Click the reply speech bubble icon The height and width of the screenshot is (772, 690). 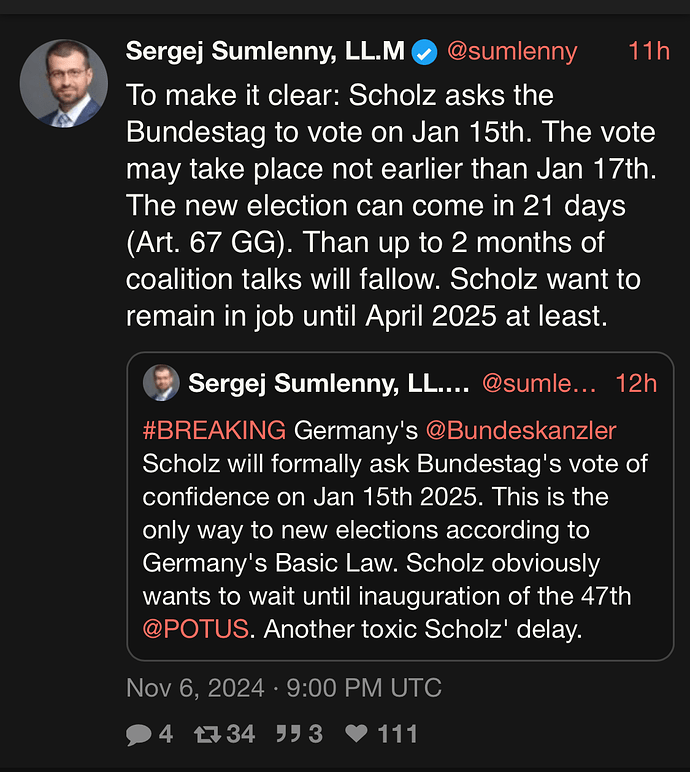pyautogui.click(x=138, y=735)
